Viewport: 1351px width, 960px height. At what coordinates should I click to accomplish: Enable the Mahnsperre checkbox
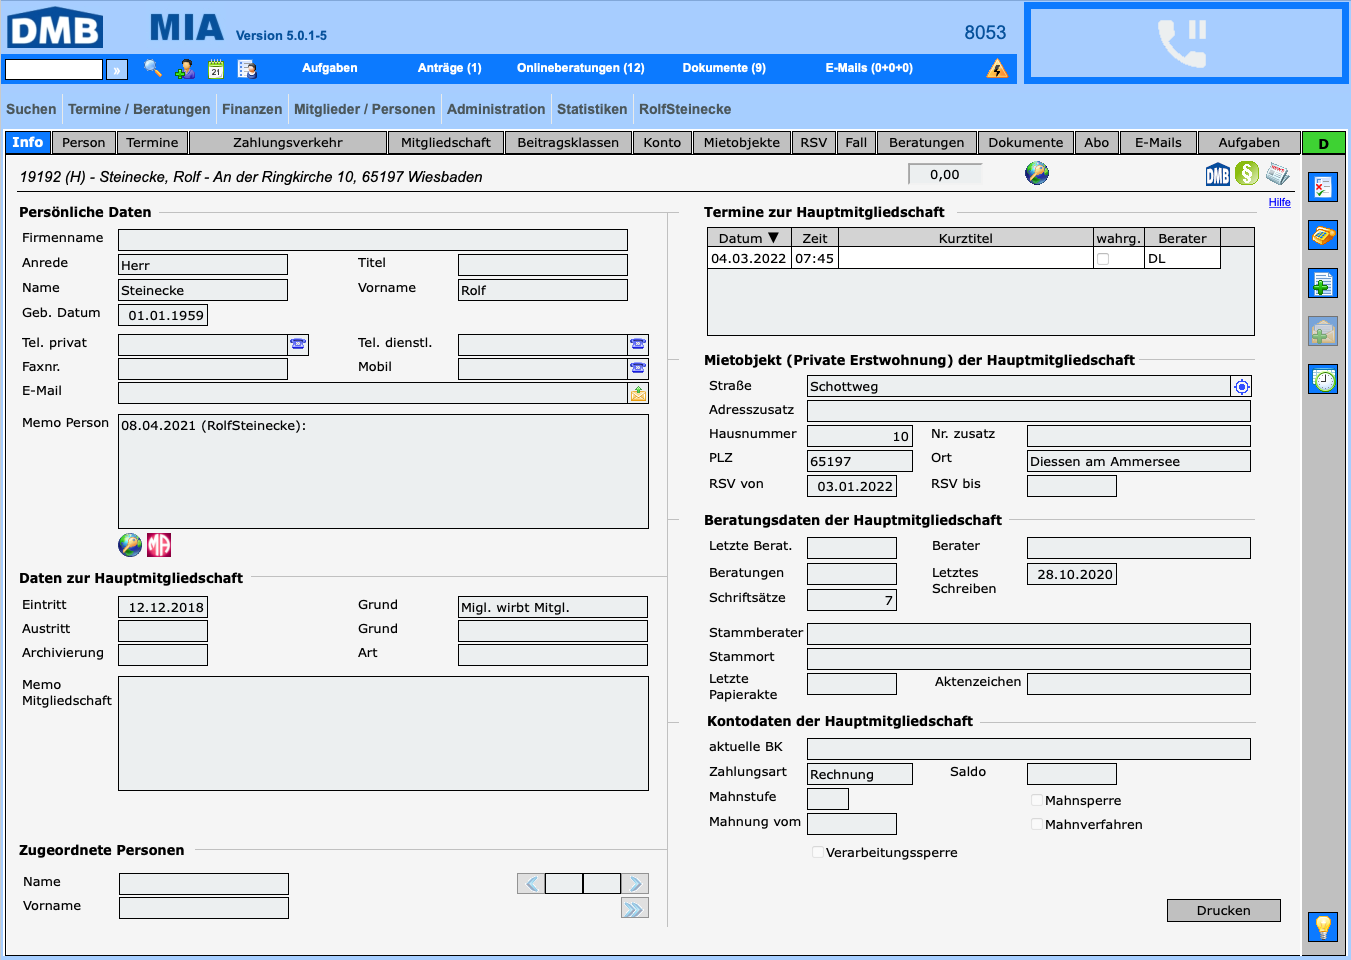tap(1037, 800)
